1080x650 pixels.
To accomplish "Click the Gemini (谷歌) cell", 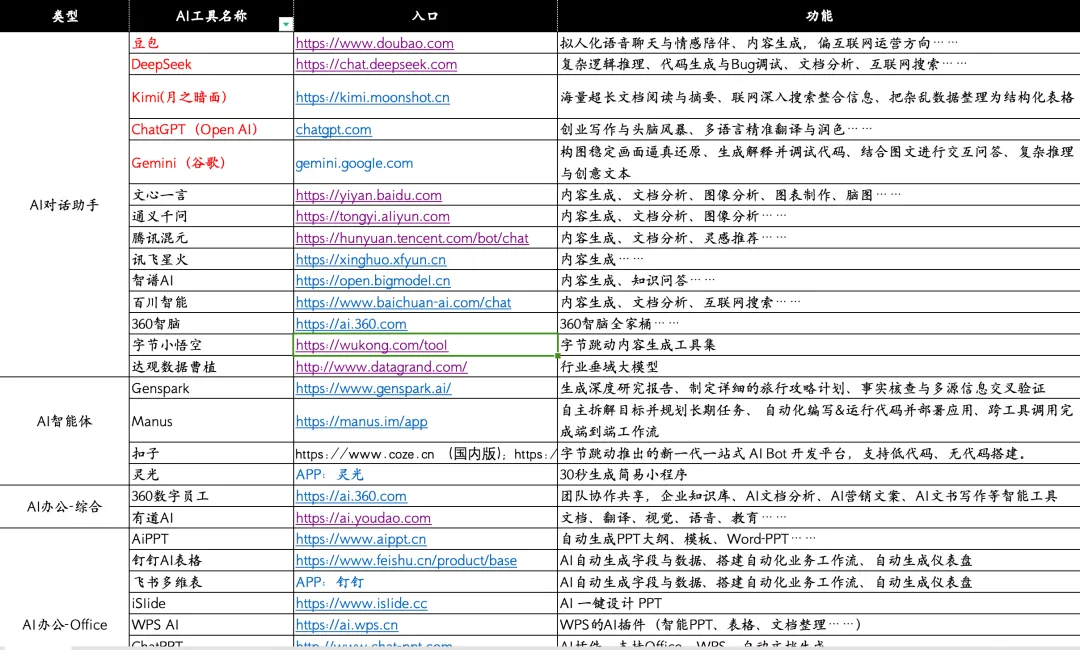I will pos(211,162).
